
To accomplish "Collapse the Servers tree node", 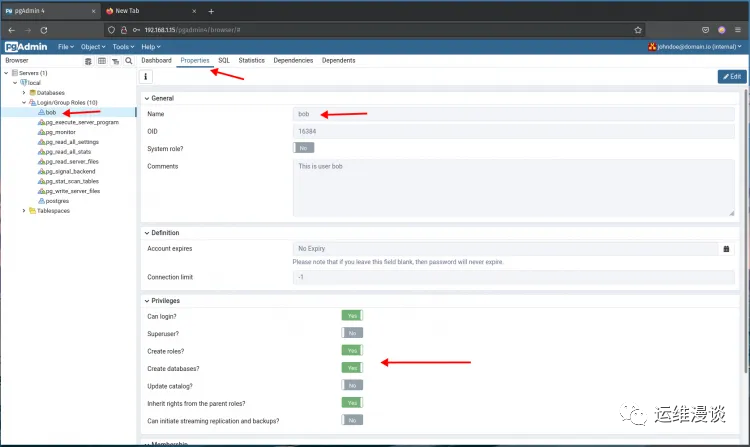I will (x=6, y=73).
